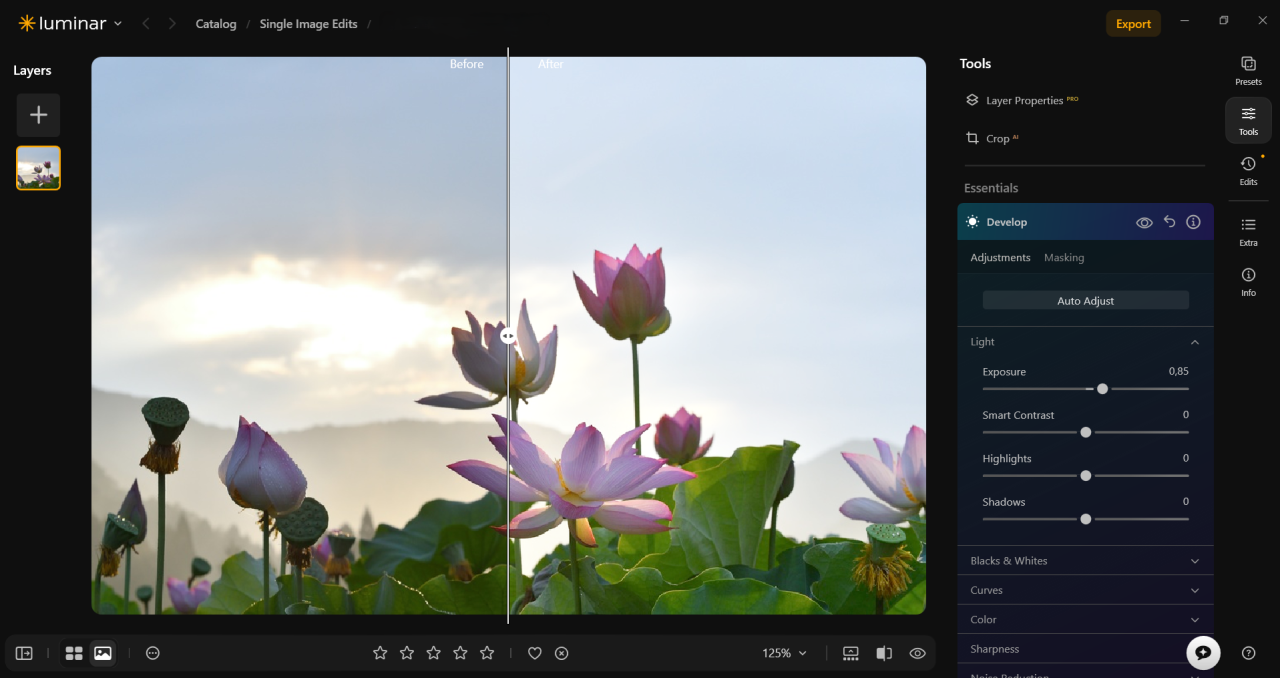Go forward with the right arrow
Image resolution: width=1280 pixels, height=678 pixels.
point(172,23)
